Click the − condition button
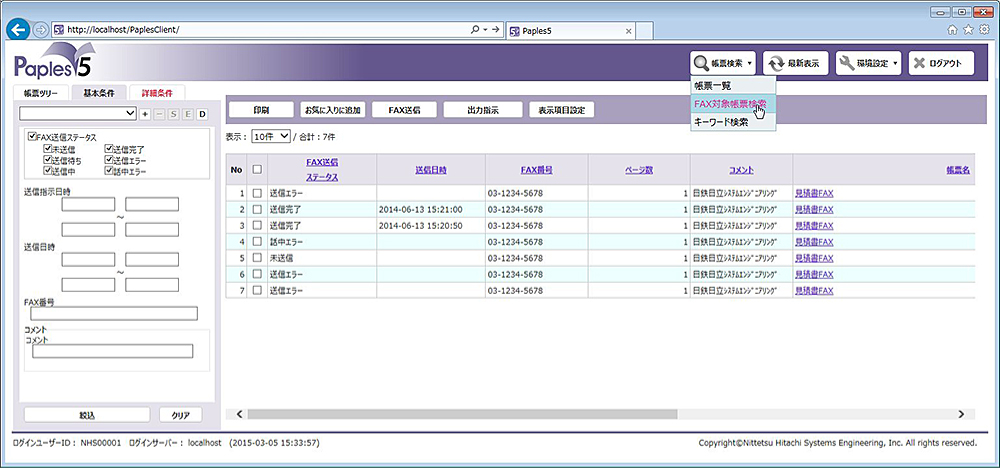The width and height of the screenshot is (1000, 468). click(x=159, y=114)
